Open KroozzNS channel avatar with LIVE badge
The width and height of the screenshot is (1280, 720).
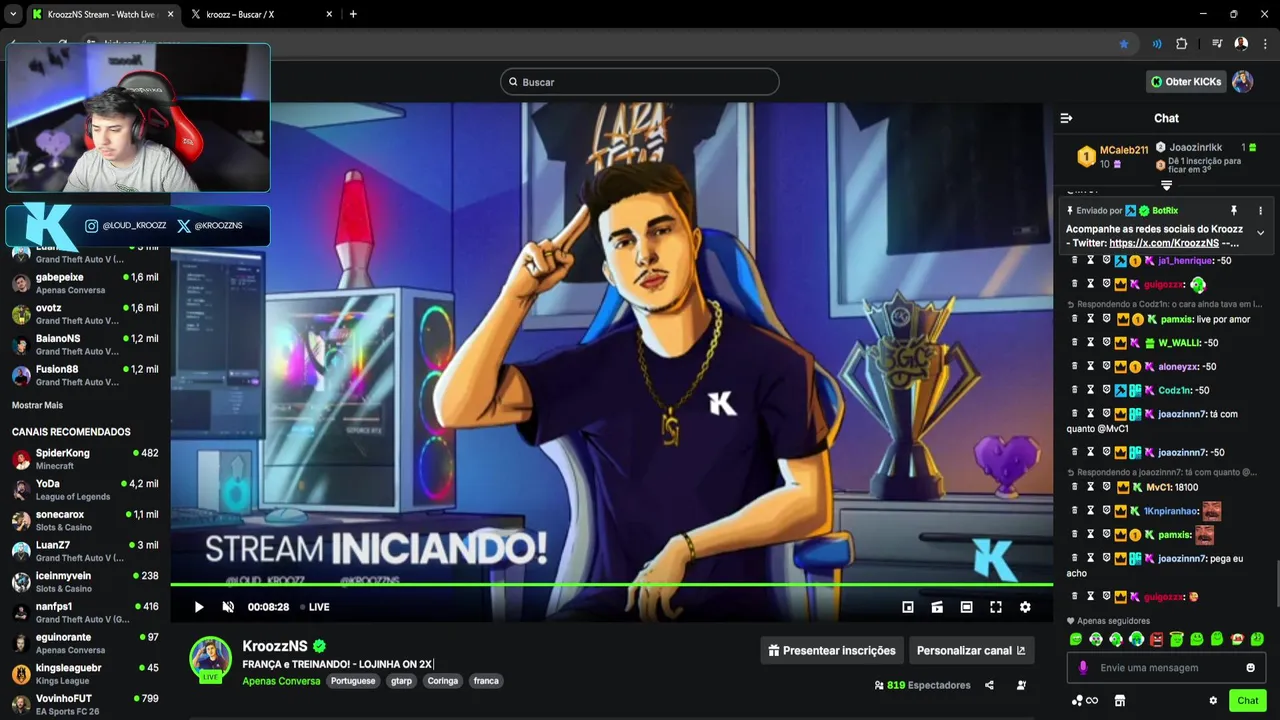pos(211,659)
